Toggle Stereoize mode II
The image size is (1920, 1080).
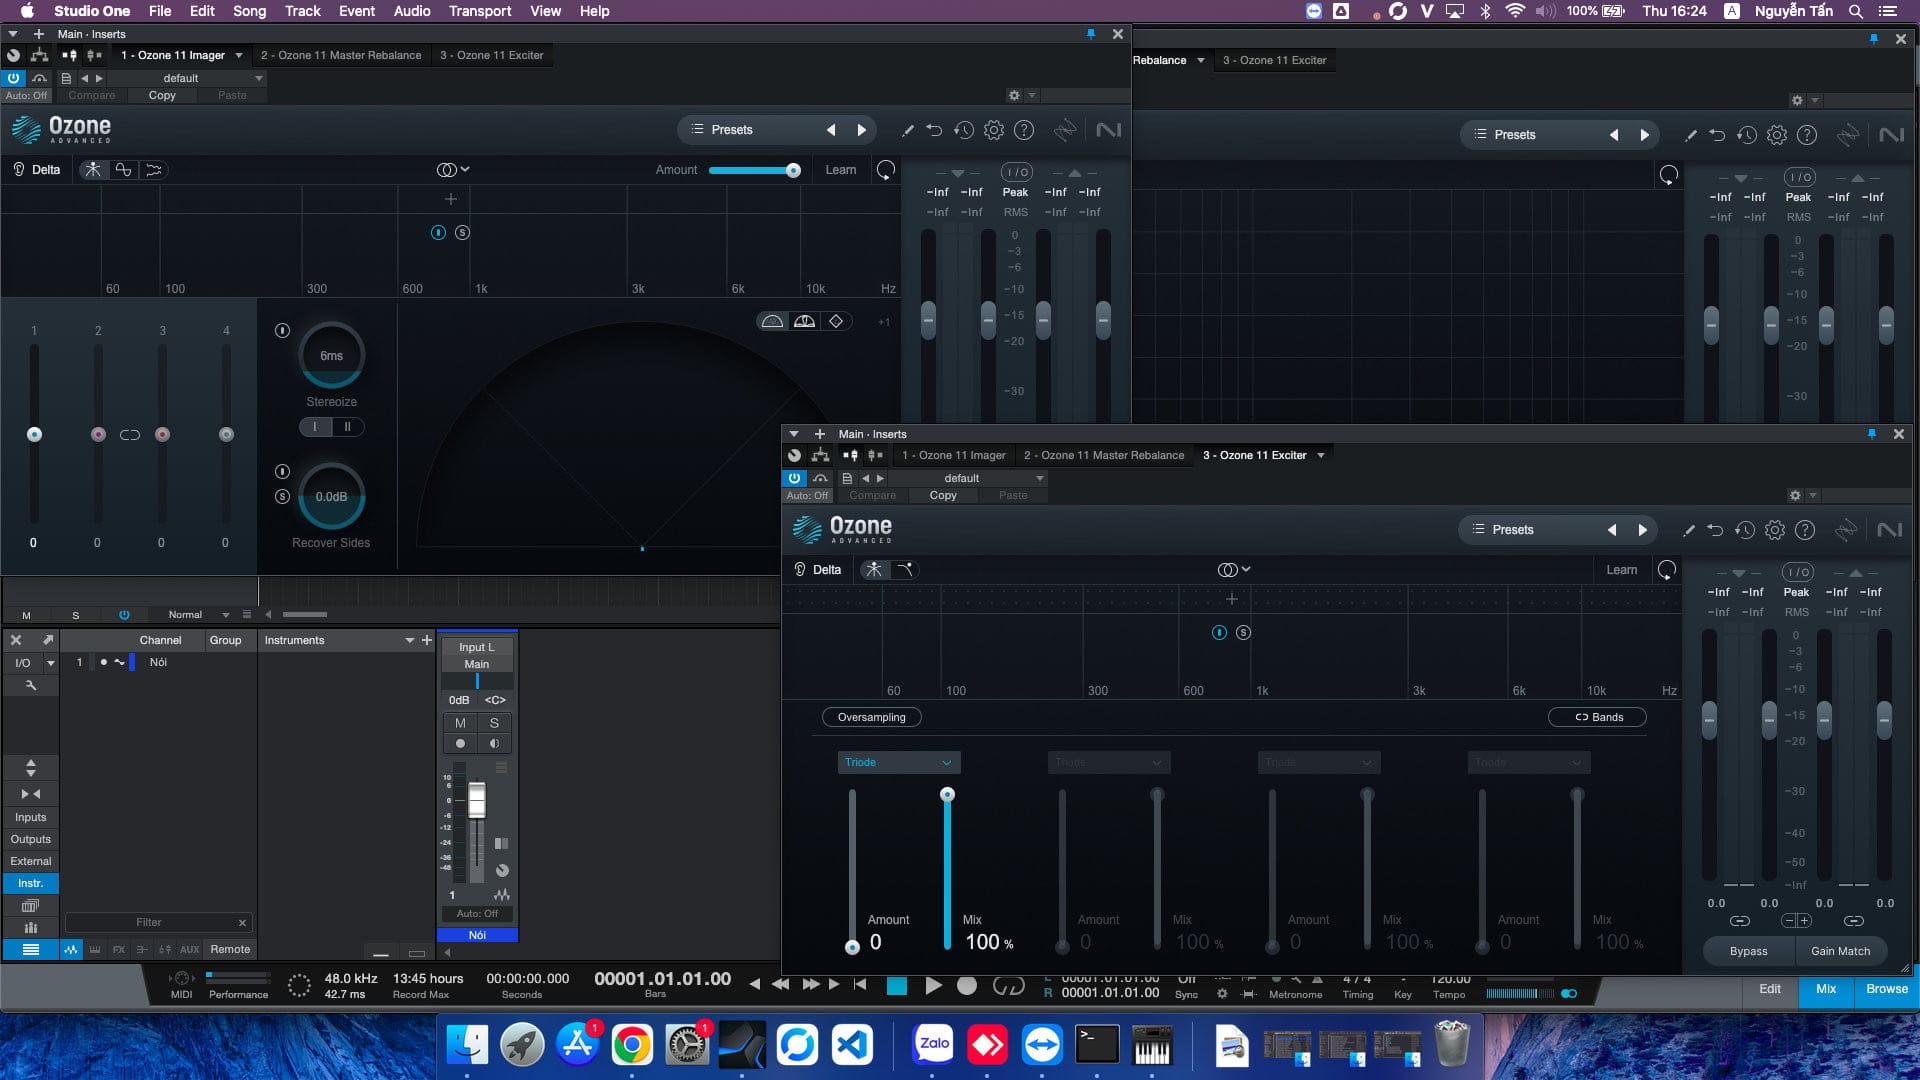347,427
